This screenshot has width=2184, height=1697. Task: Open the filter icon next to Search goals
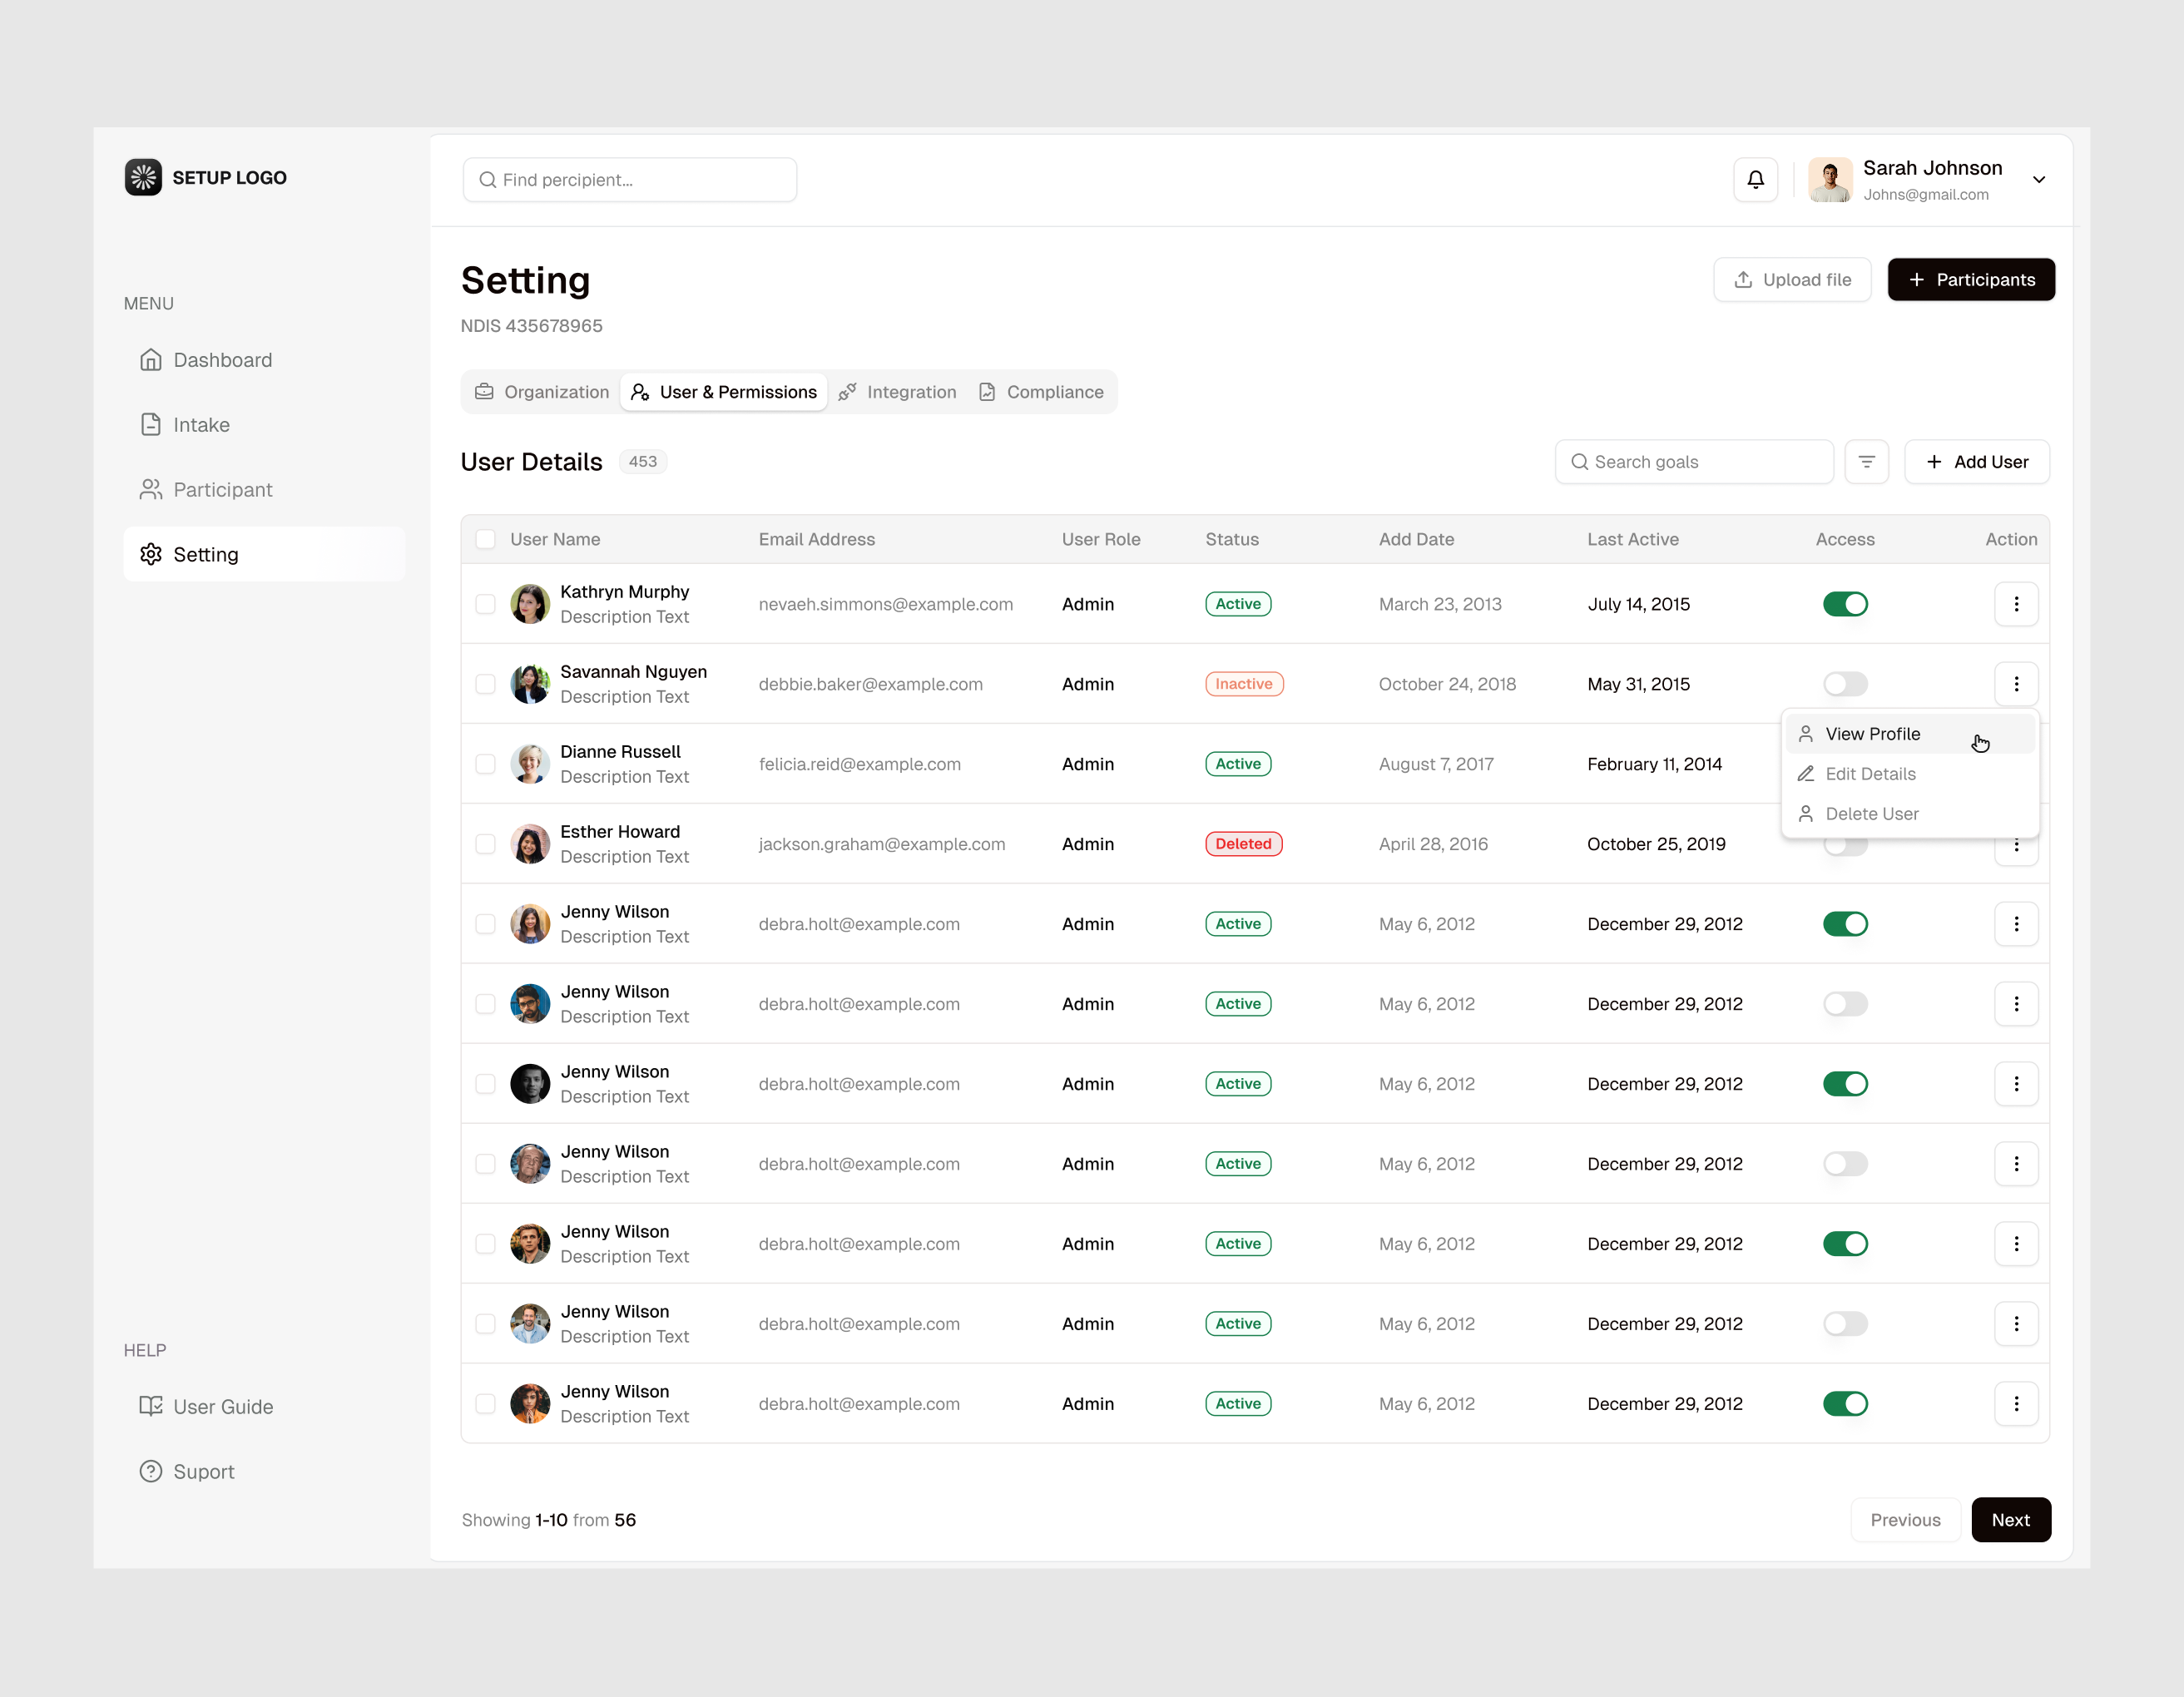tap(1867, 461)
